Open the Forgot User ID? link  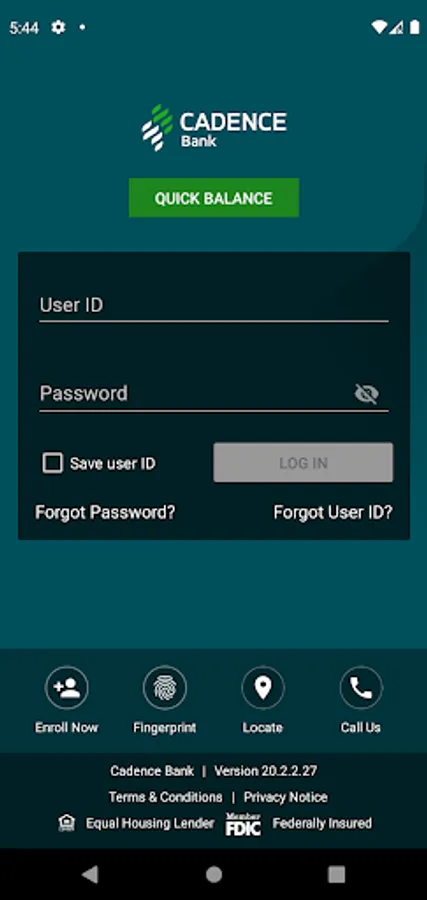pos(333,512)
